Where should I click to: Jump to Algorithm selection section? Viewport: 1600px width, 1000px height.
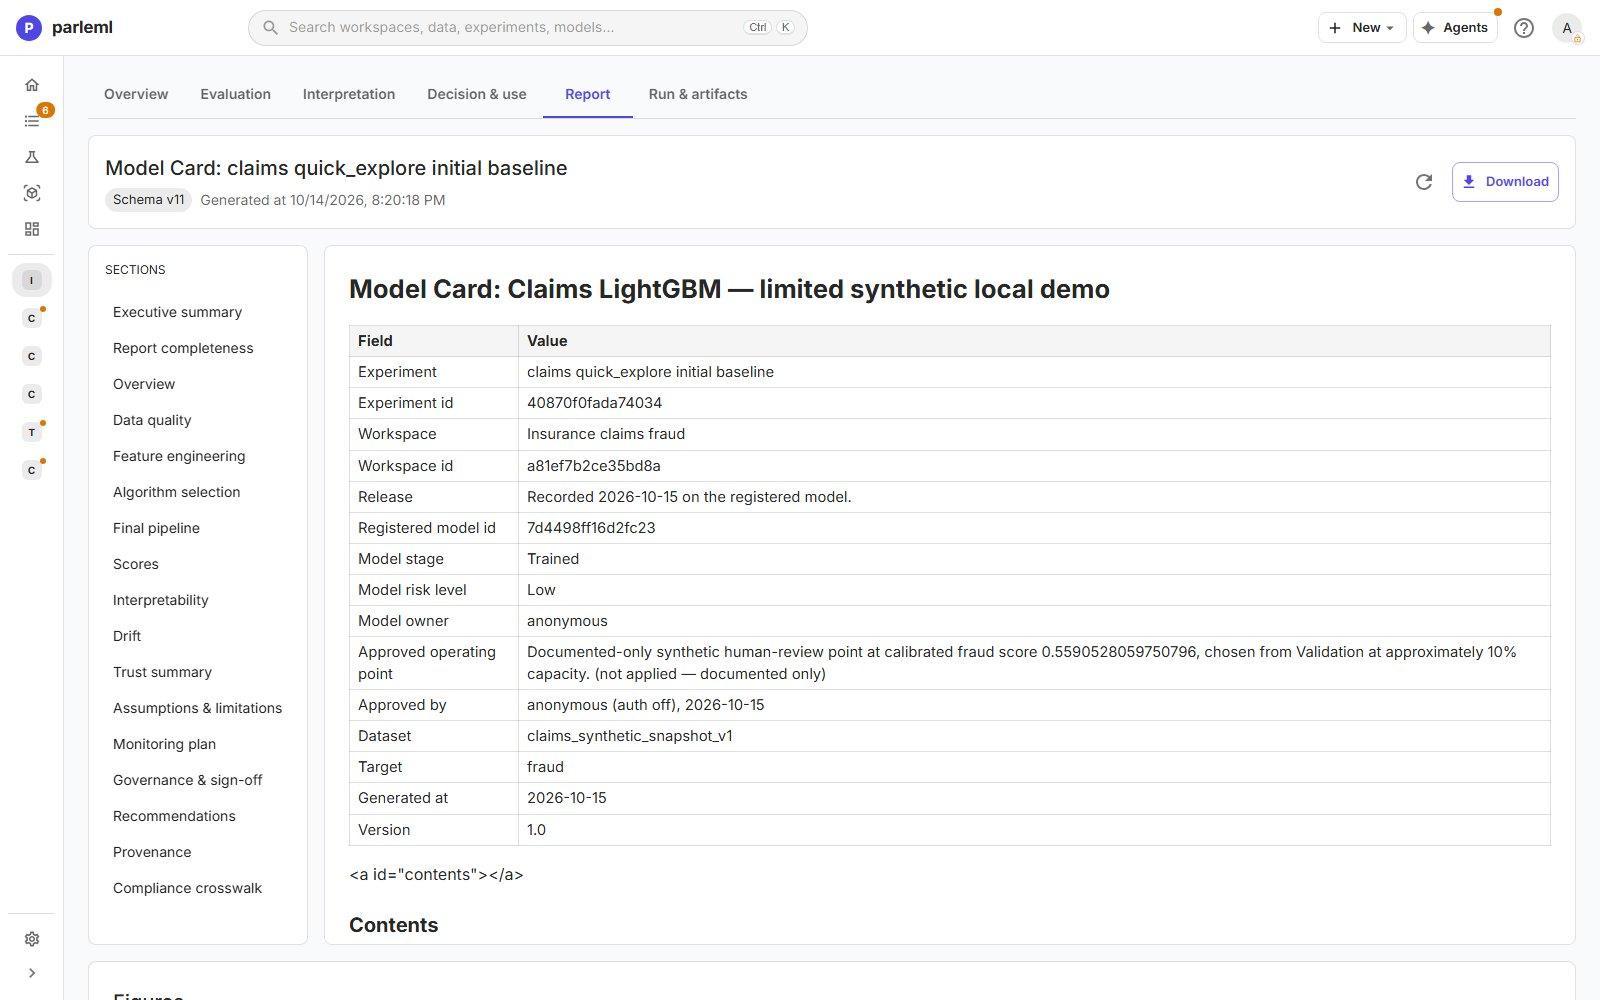pyautogui.click(x=177, y=492)
